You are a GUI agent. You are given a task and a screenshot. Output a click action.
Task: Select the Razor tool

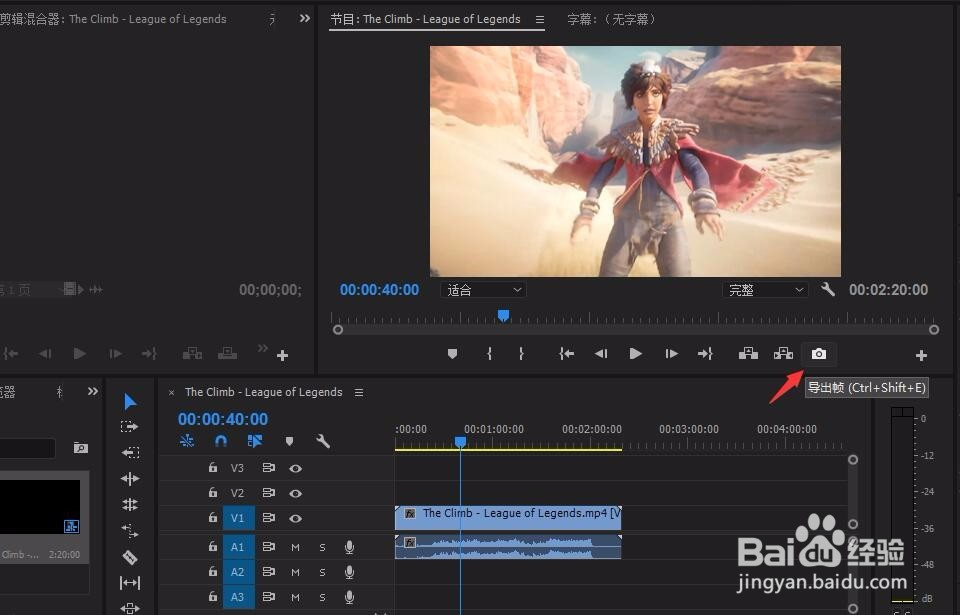pos(130,557)
